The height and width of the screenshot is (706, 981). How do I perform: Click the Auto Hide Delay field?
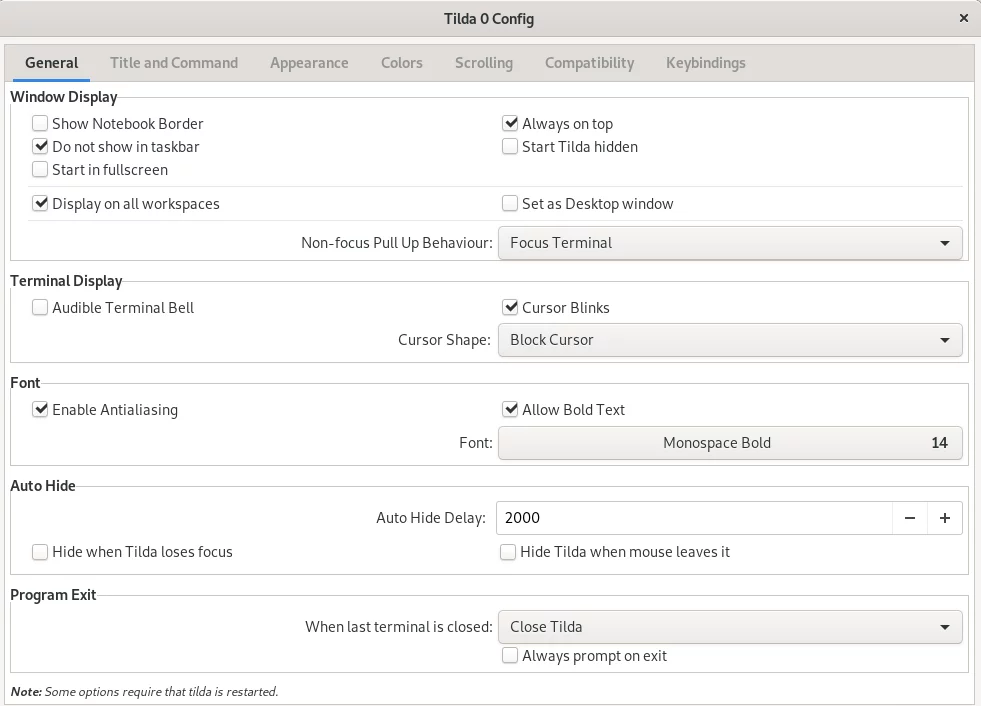[694, 518]
